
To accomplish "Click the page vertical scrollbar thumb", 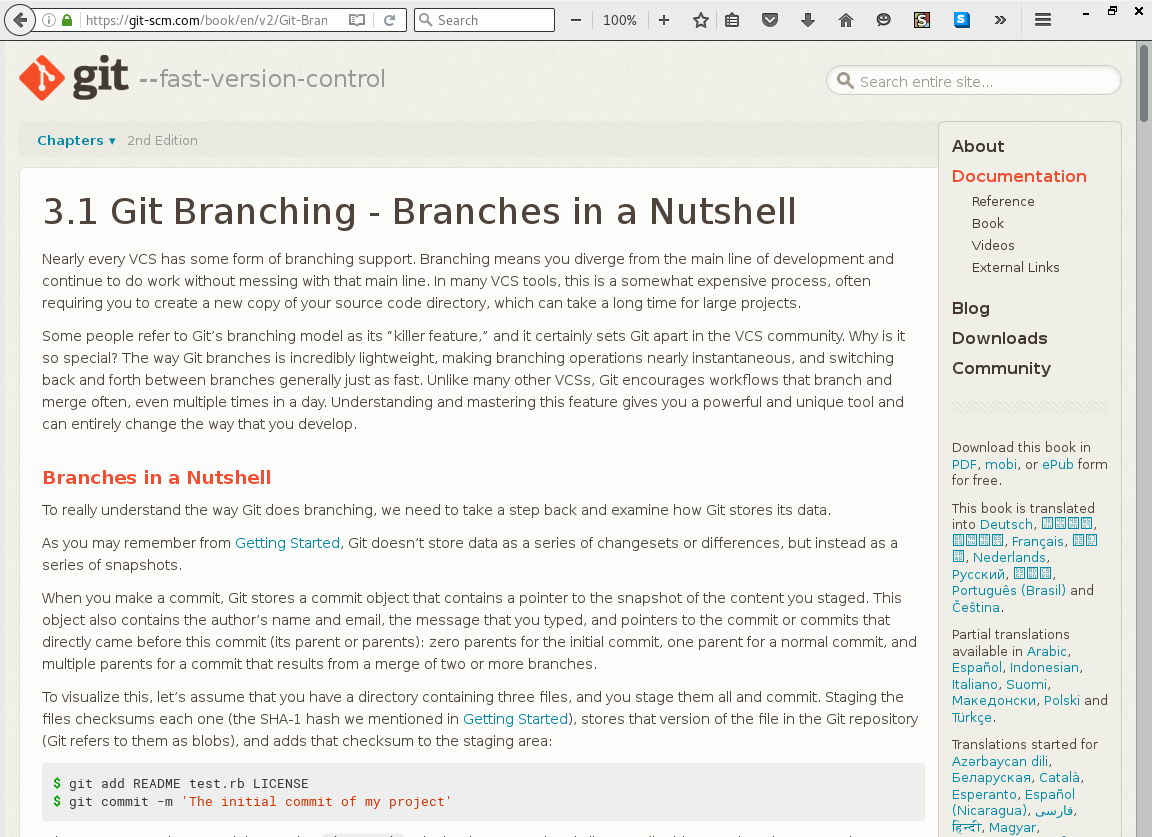I will click(1144, 84).
